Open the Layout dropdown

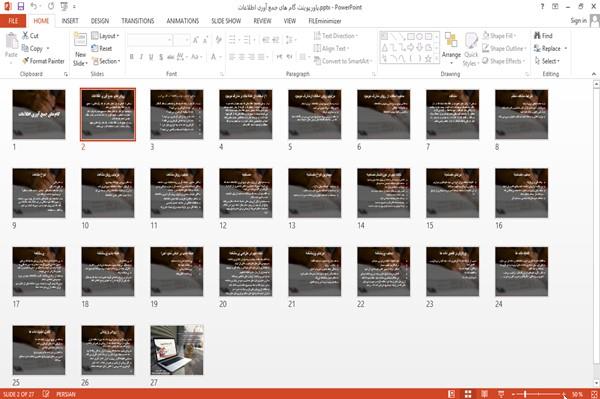point(106,36)
